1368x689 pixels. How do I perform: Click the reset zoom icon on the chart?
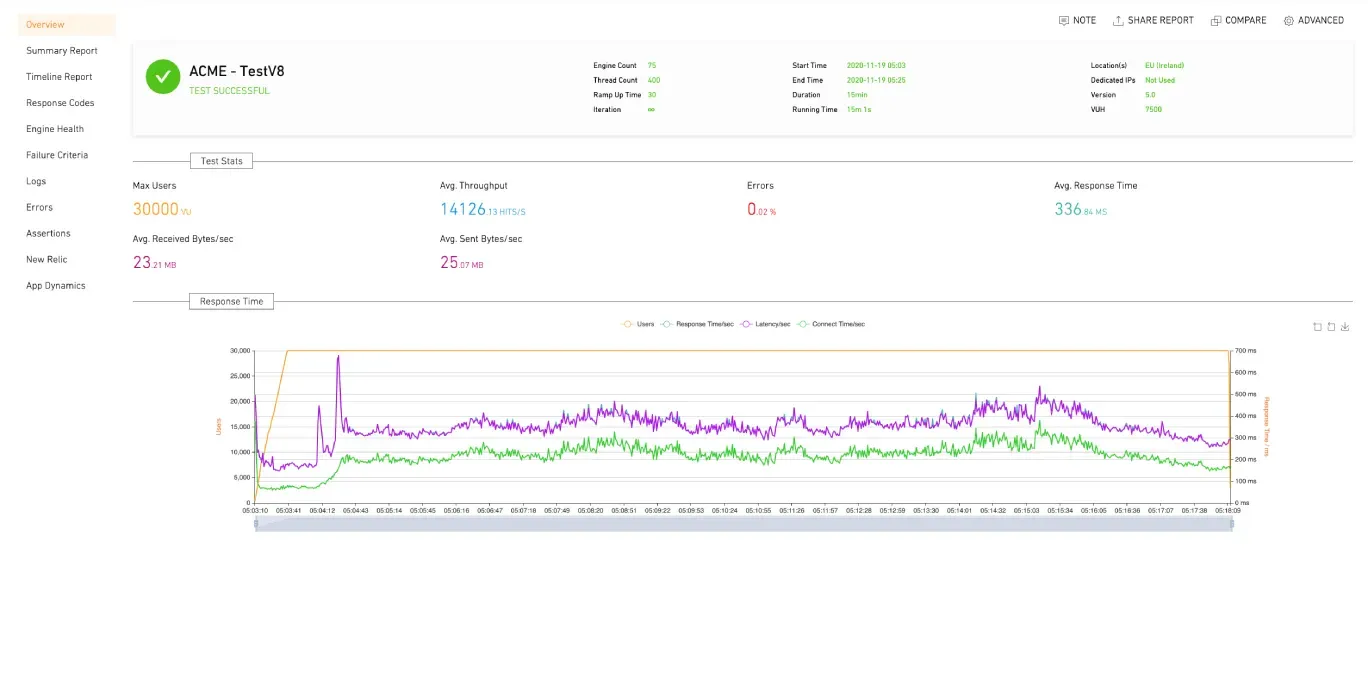point(1332,327)
